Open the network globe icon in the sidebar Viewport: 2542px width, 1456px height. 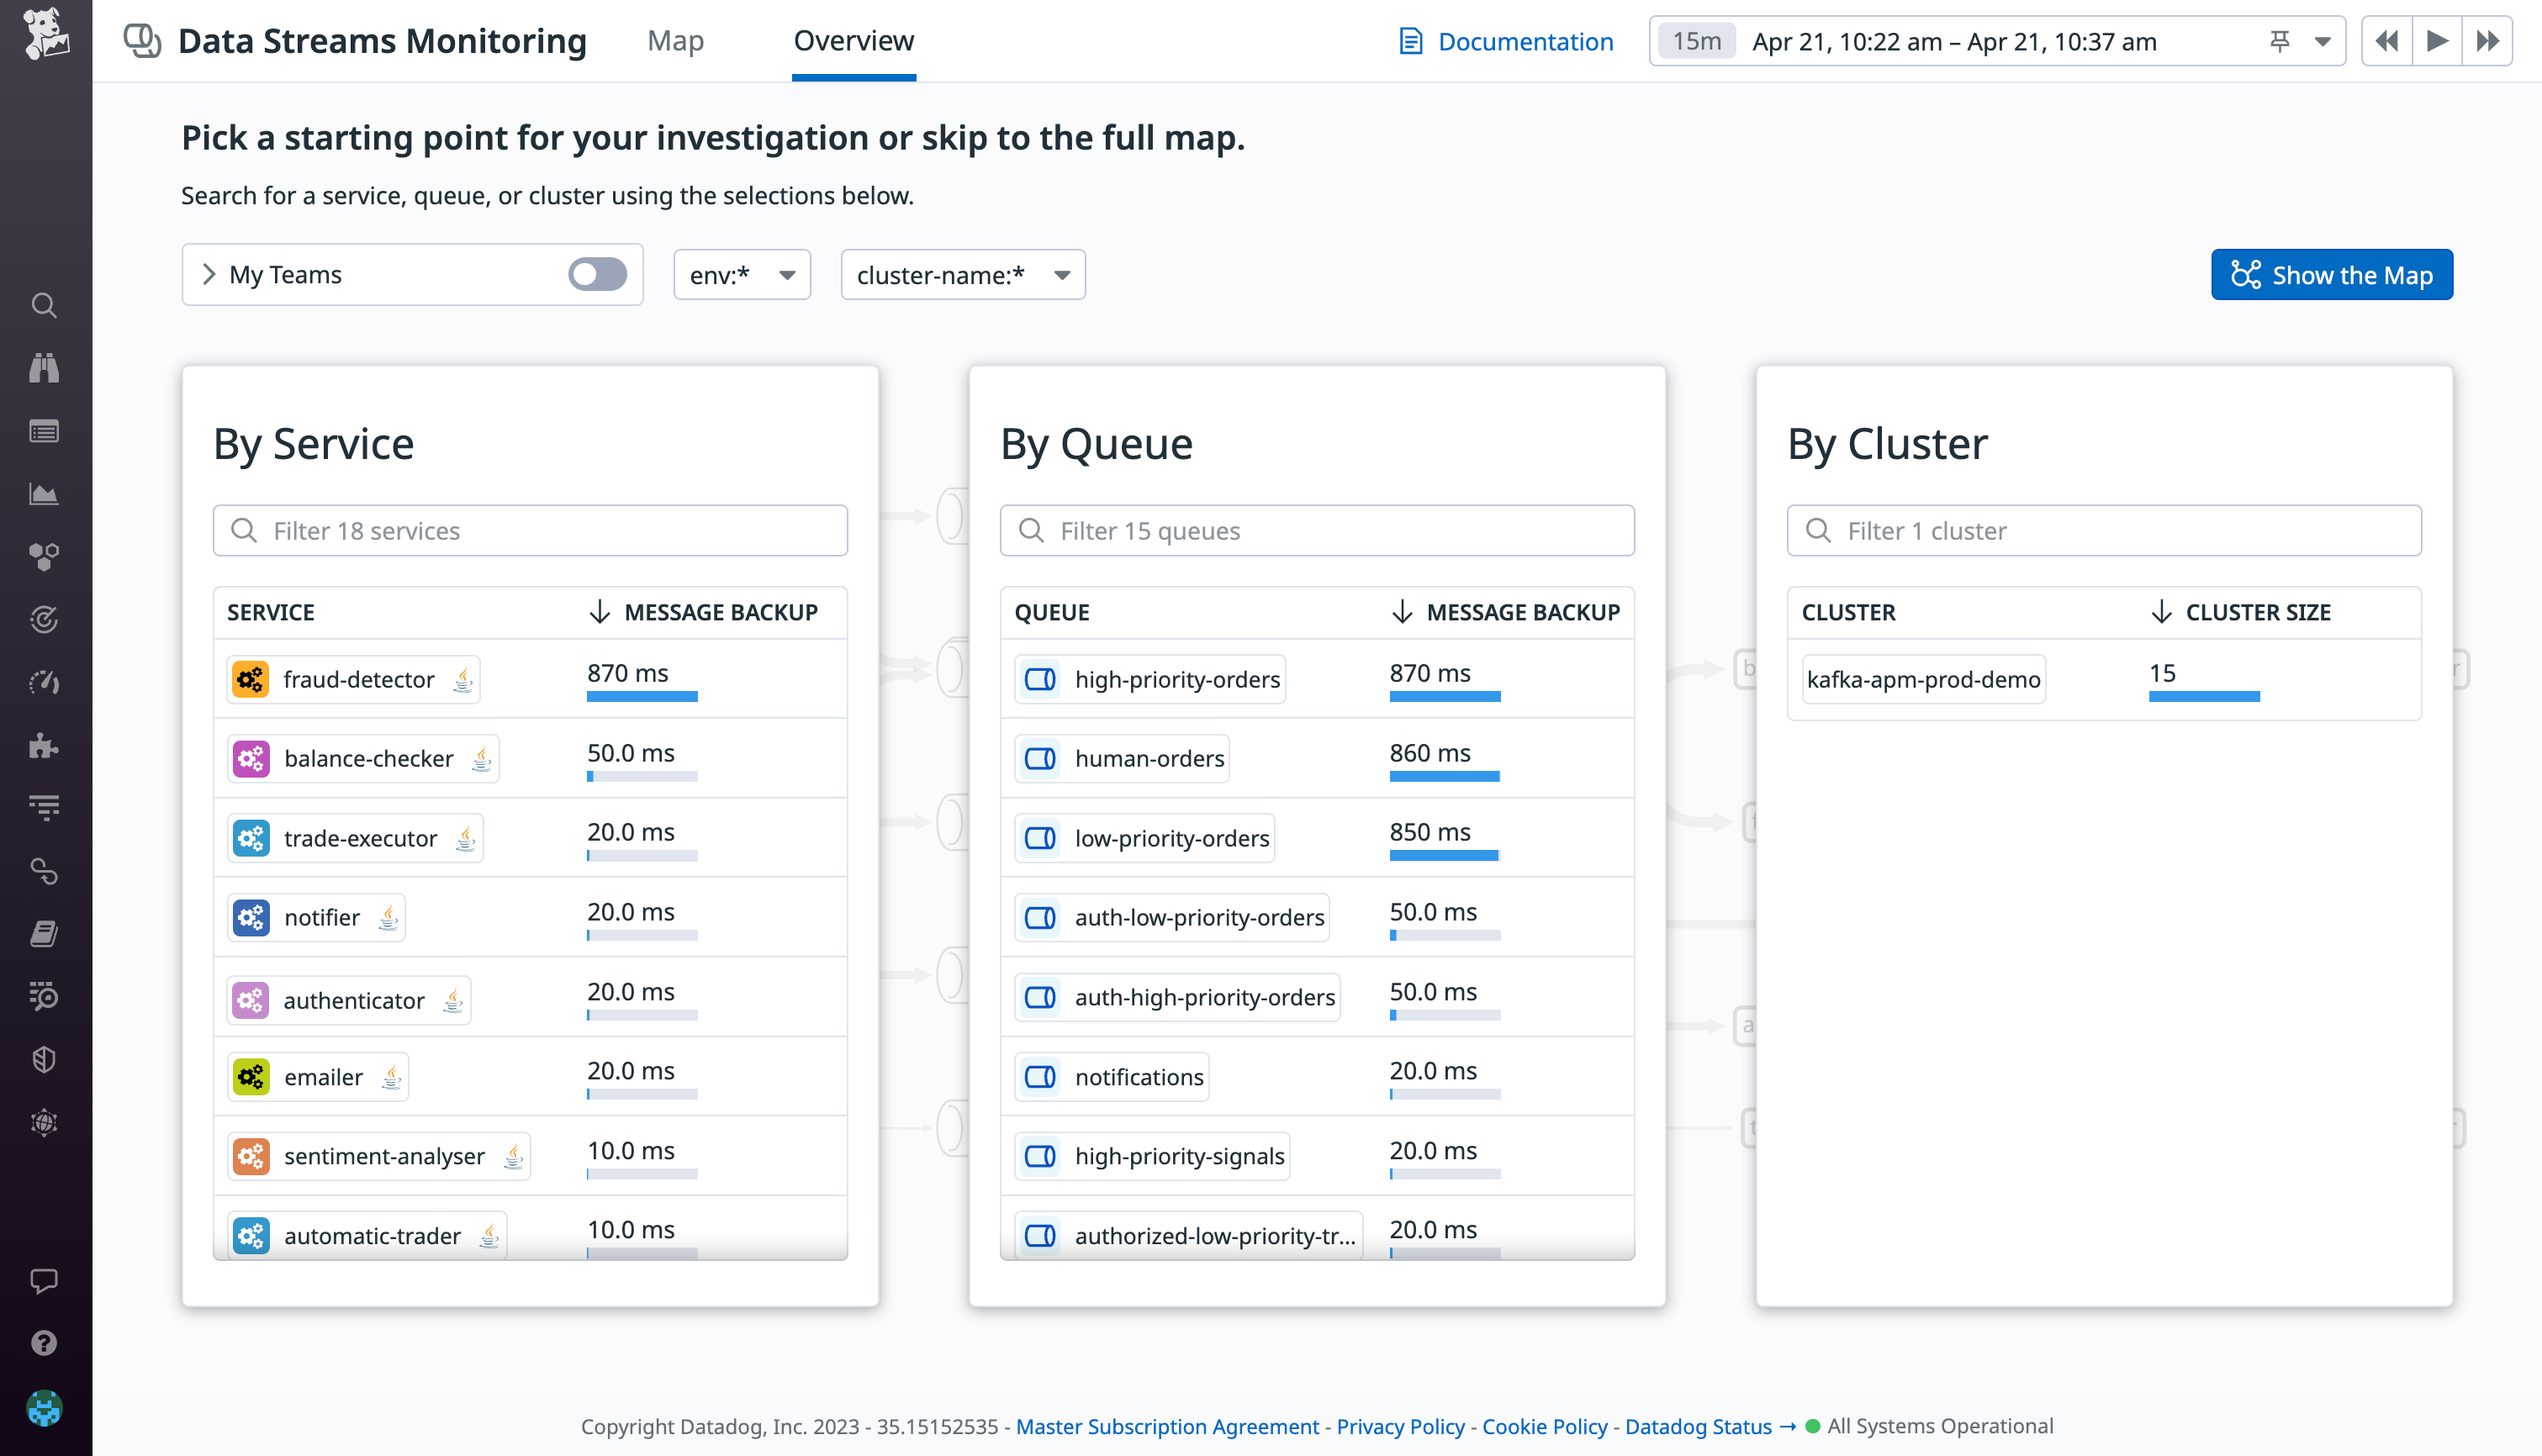click(x=44, y=1122)
